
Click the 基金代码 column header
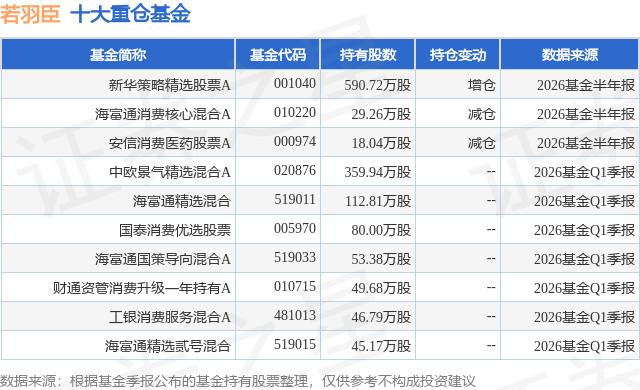278,55
